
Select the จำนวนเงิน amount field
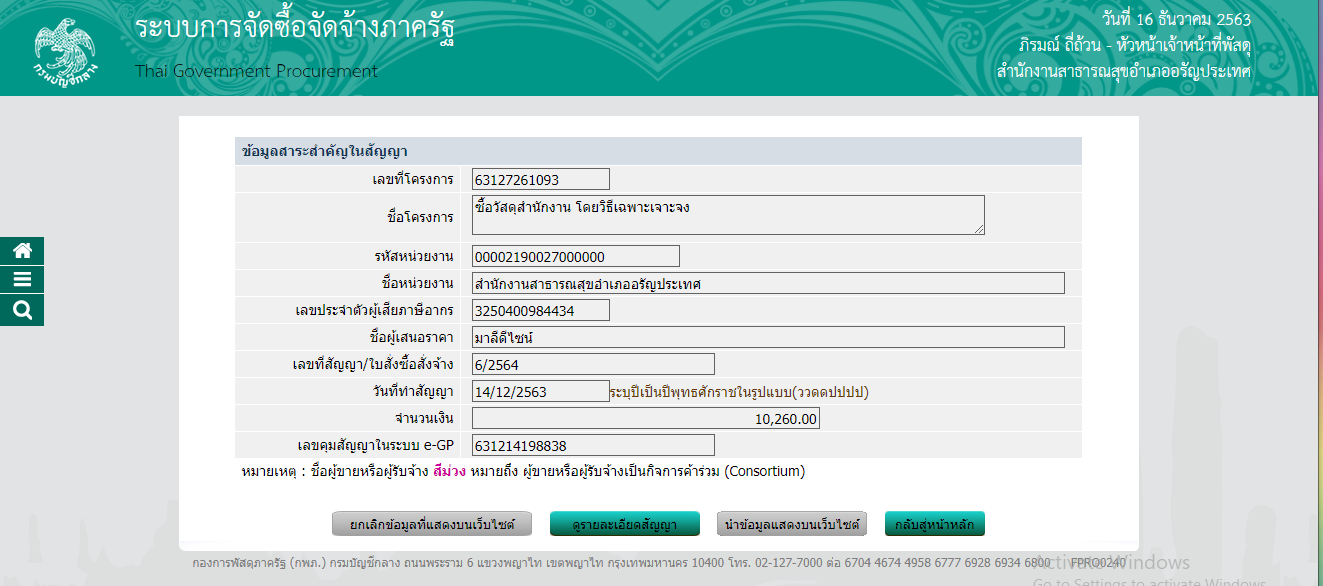click(645, 418)
